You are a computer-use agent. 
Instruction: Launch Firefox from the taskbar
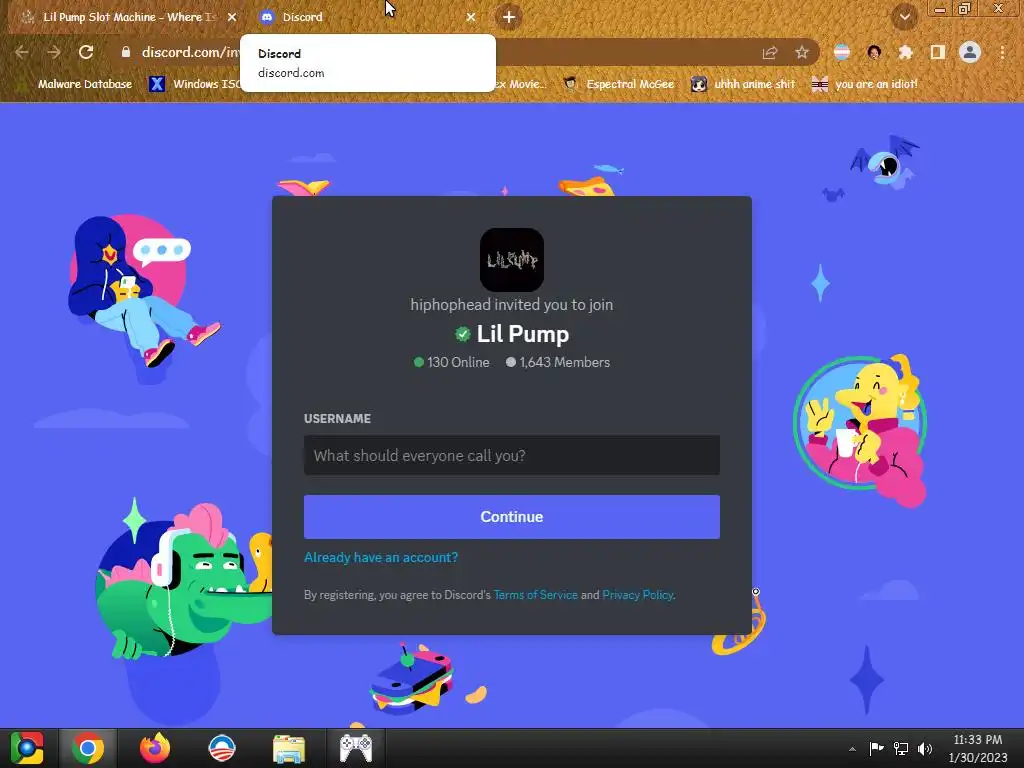(155, 748)
